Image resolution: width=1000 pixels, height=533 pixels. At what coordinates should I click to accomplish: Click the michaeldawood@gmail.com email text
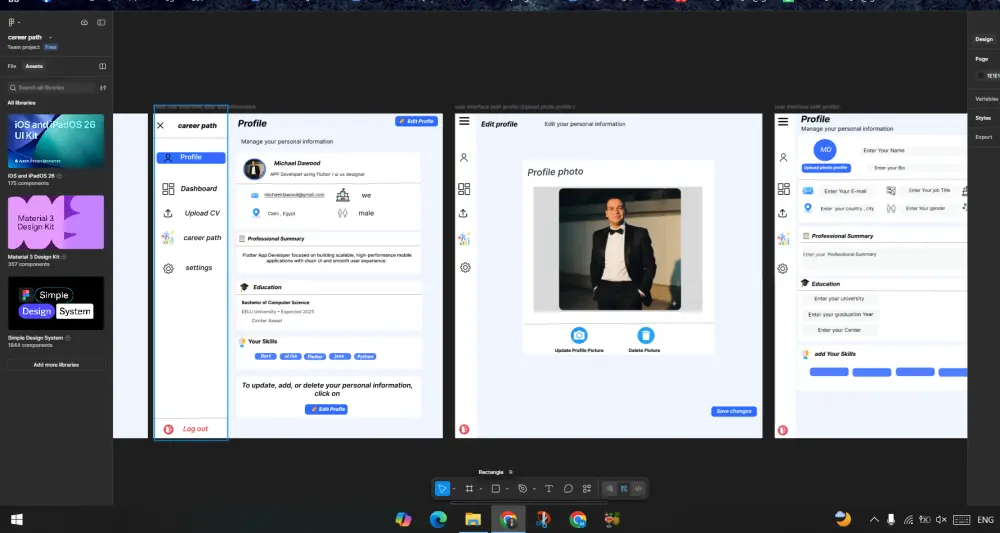click(294, 195)
